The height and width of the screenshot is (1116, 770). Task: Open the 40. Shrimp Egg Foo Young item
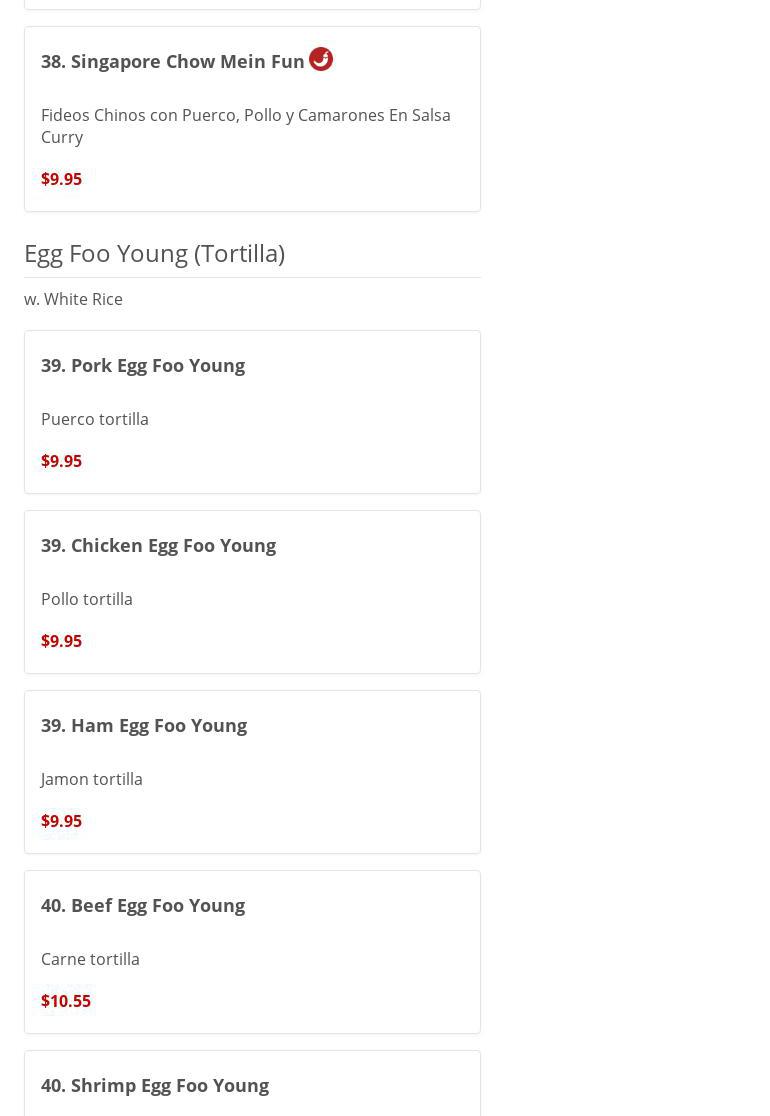[155, 1085]
